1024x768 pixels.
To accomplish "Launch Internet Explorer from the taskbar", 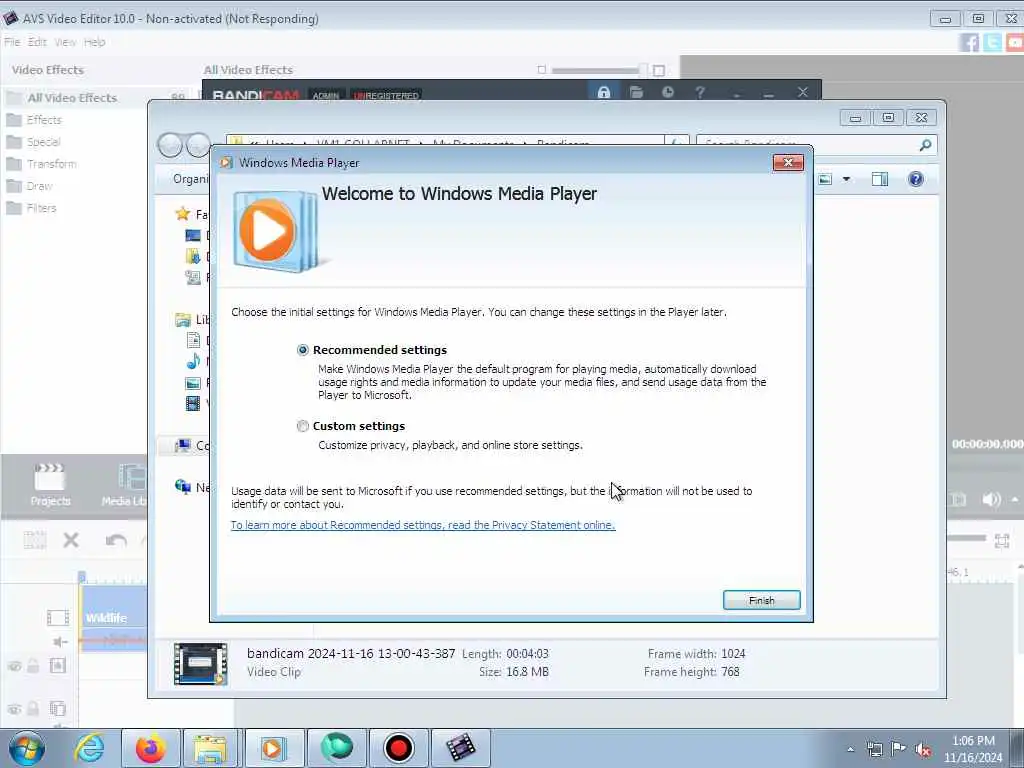I will click(89, 748).
